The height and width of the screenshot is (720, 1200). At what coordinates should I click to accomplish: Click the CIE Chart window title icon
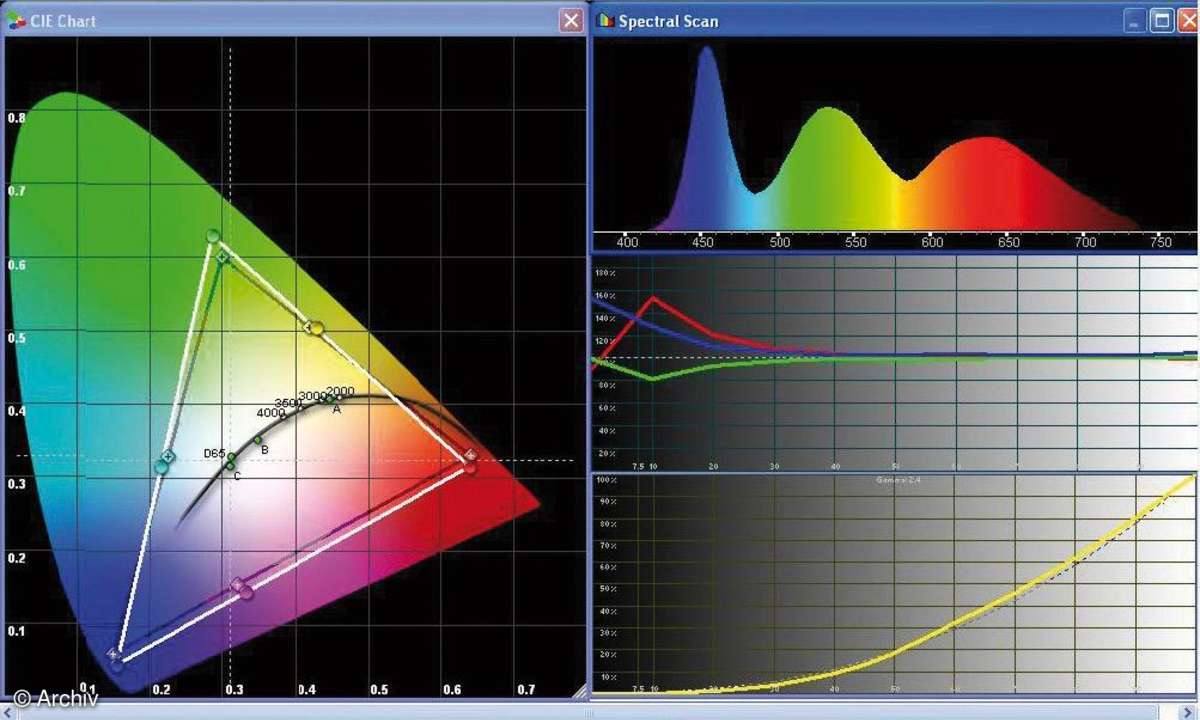17,21
